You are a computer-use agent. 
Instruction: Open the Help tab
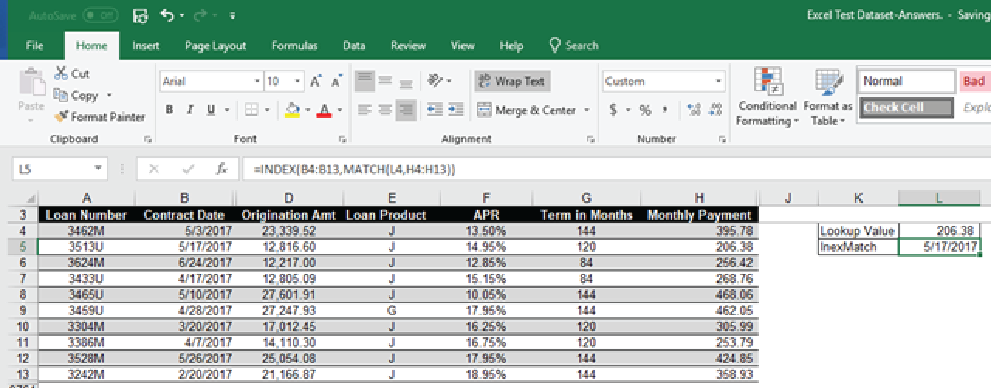tap(511, 46)
